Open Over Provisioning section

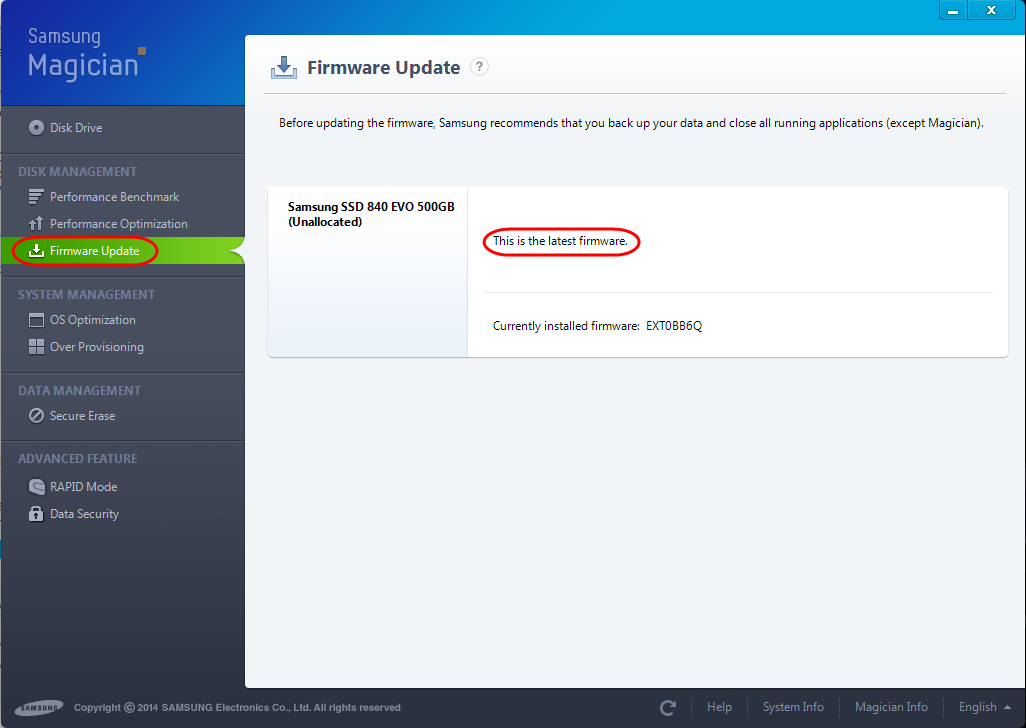tap(97, 347)
